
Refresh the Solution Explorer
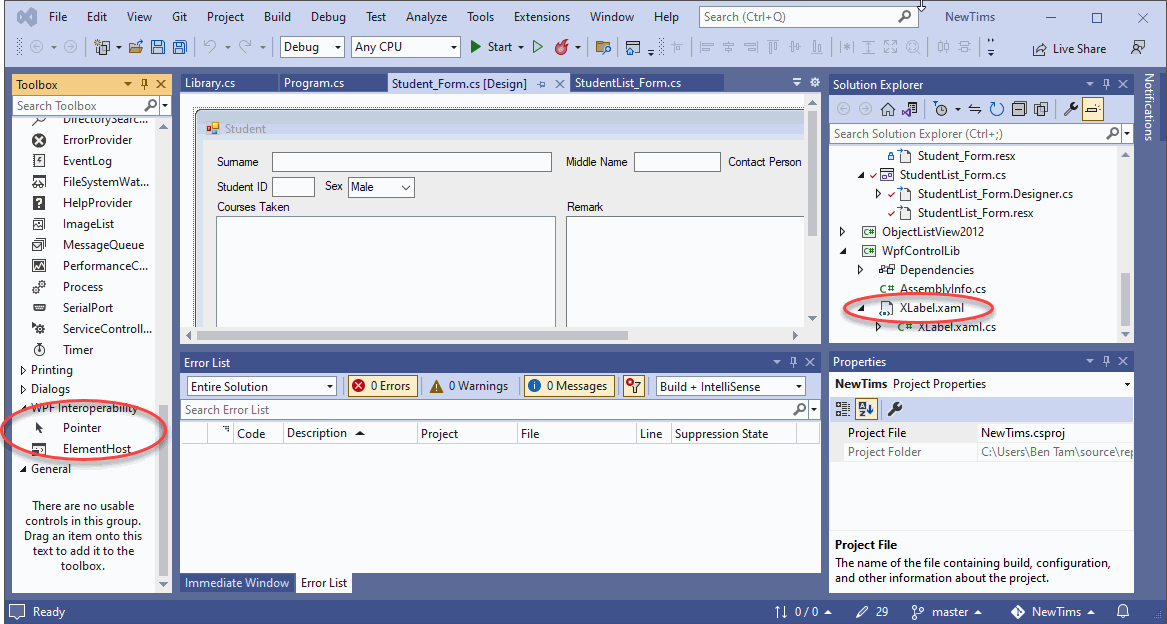pyautogui.click(x=996, y=110)
